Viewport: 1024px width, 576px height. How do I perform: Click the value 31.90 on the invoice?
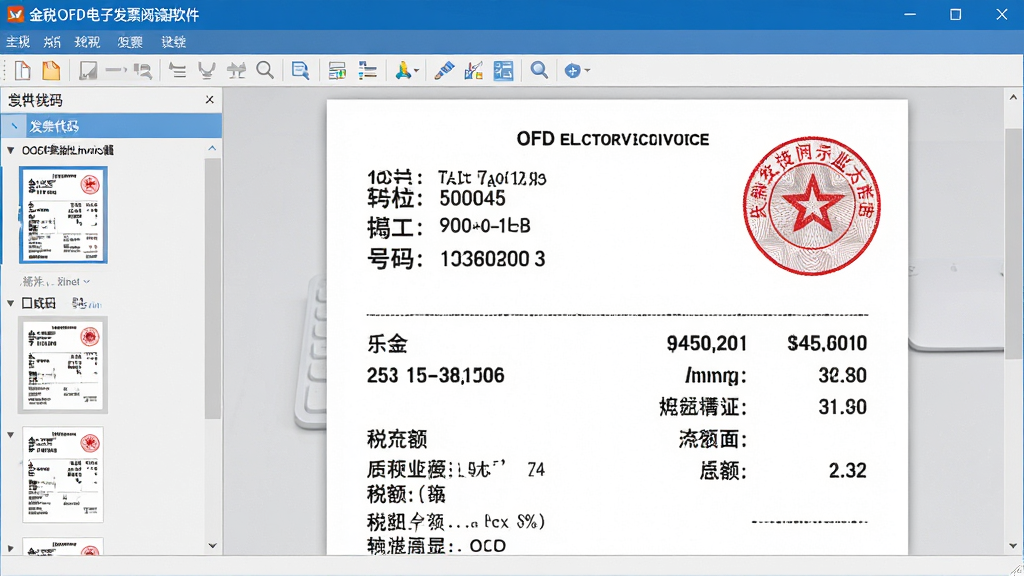tap(842, 407)
